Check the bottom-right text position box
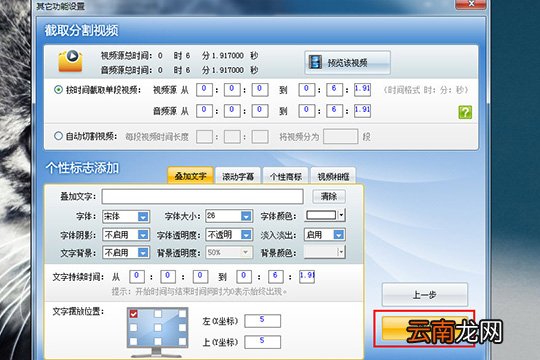Viewport: 540px width, 360px height. (182, 341)
